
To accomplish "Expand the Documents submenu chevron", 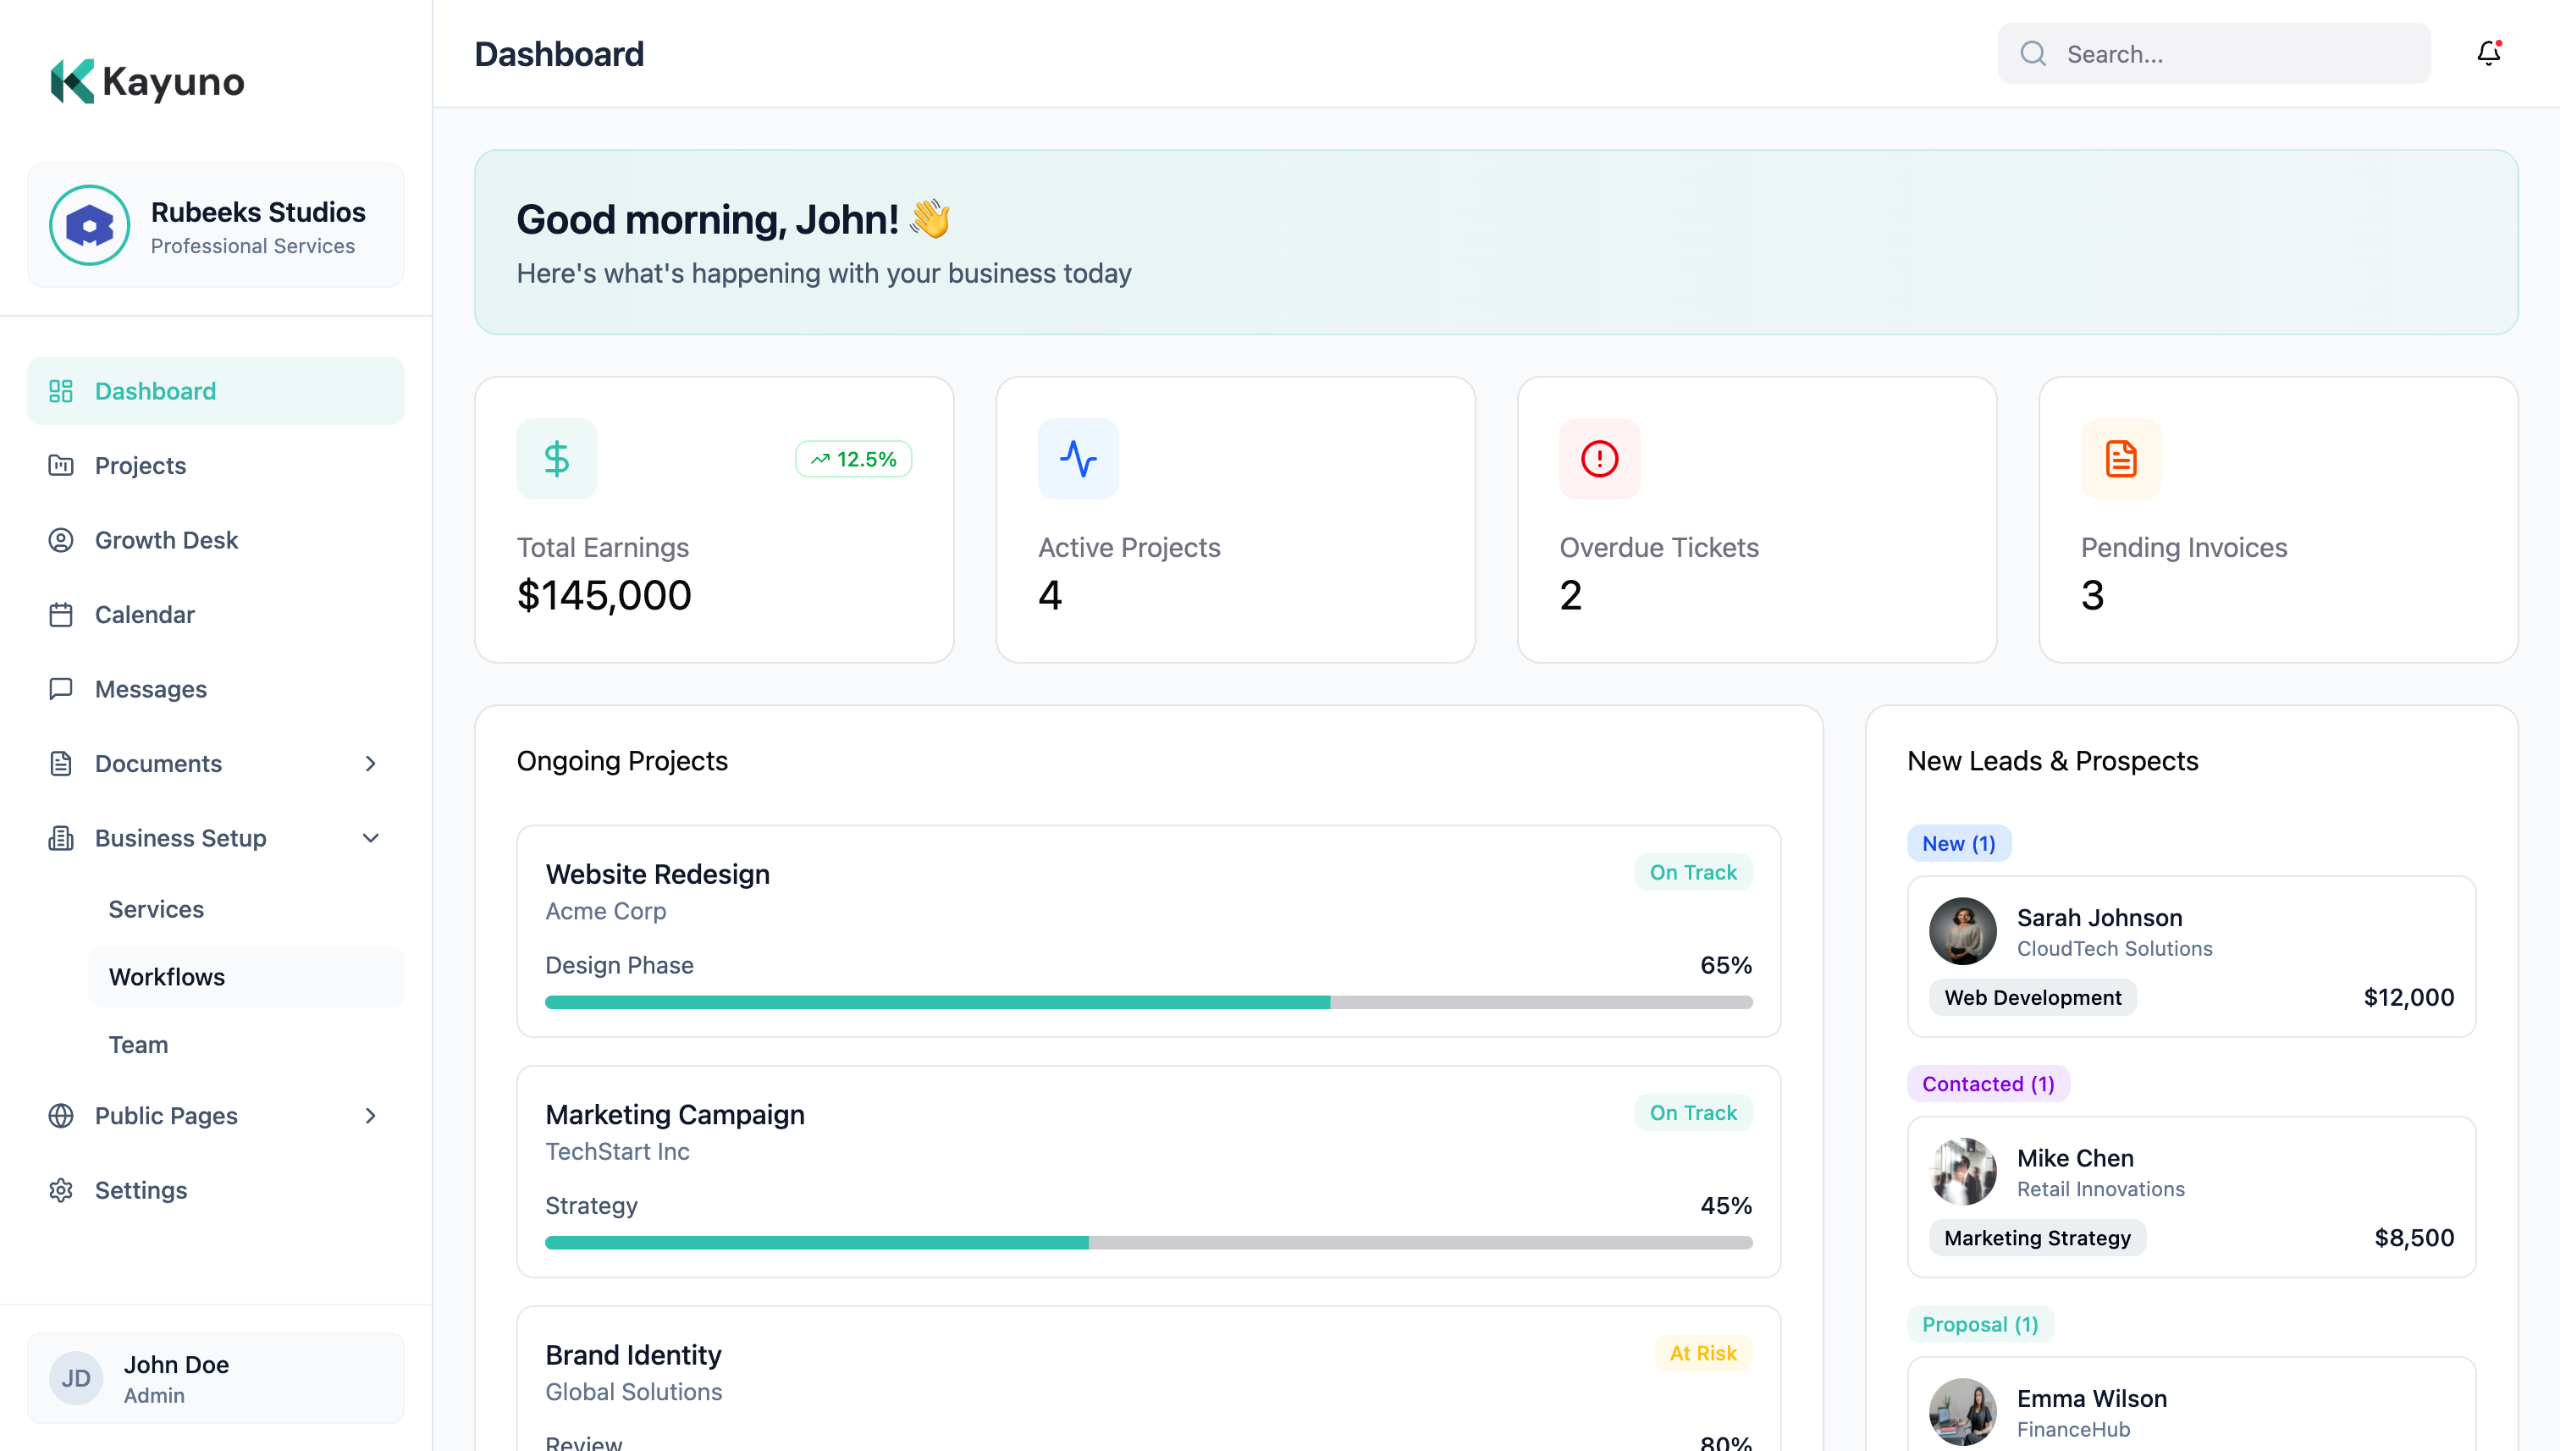I will coord(370,764).
